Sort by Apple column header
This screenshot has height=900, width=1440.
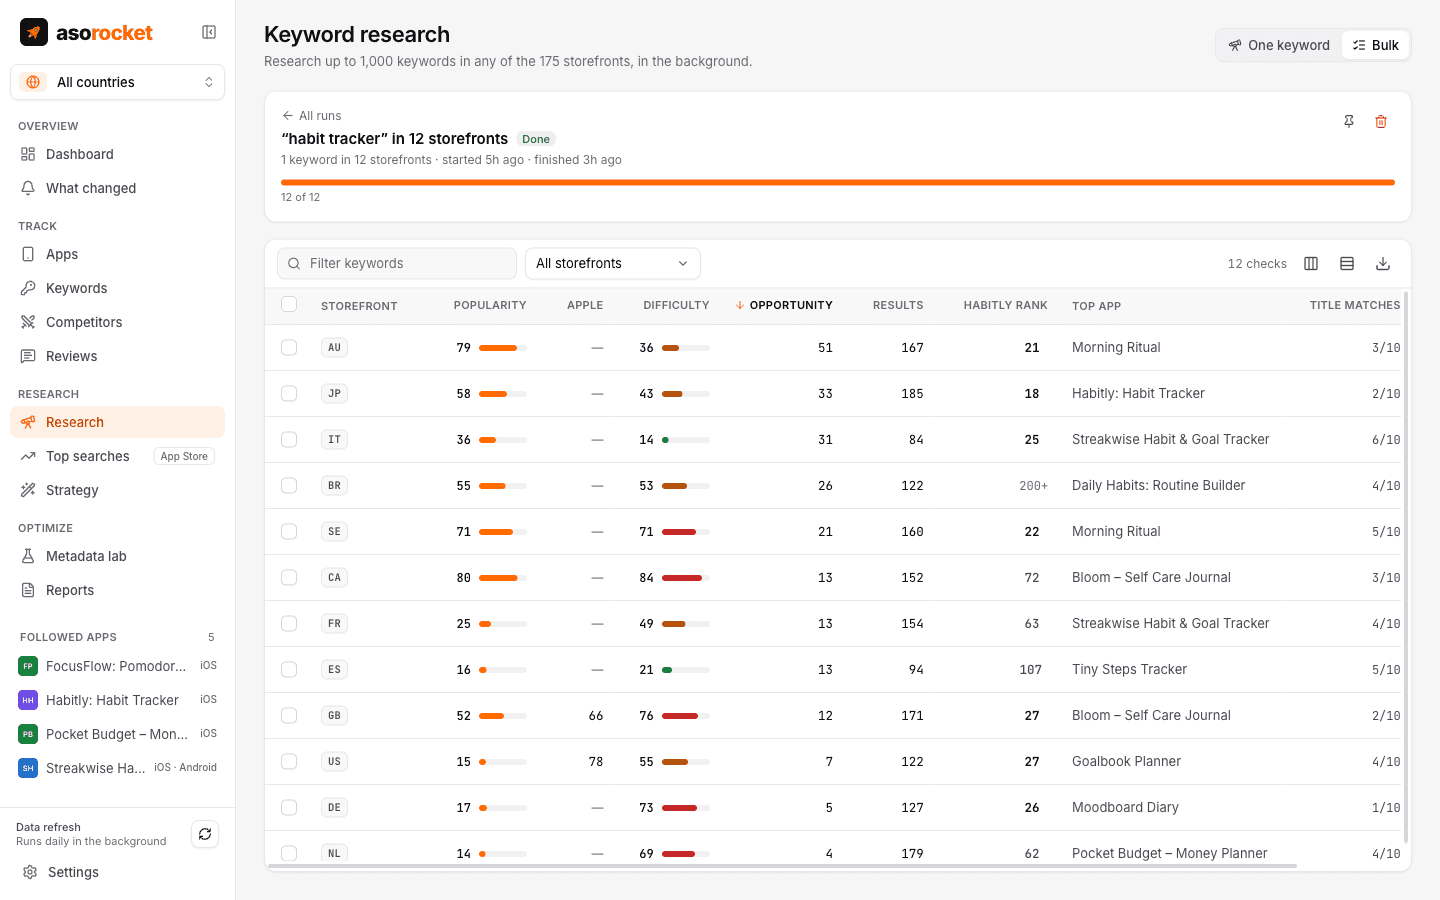pos(585,305)
